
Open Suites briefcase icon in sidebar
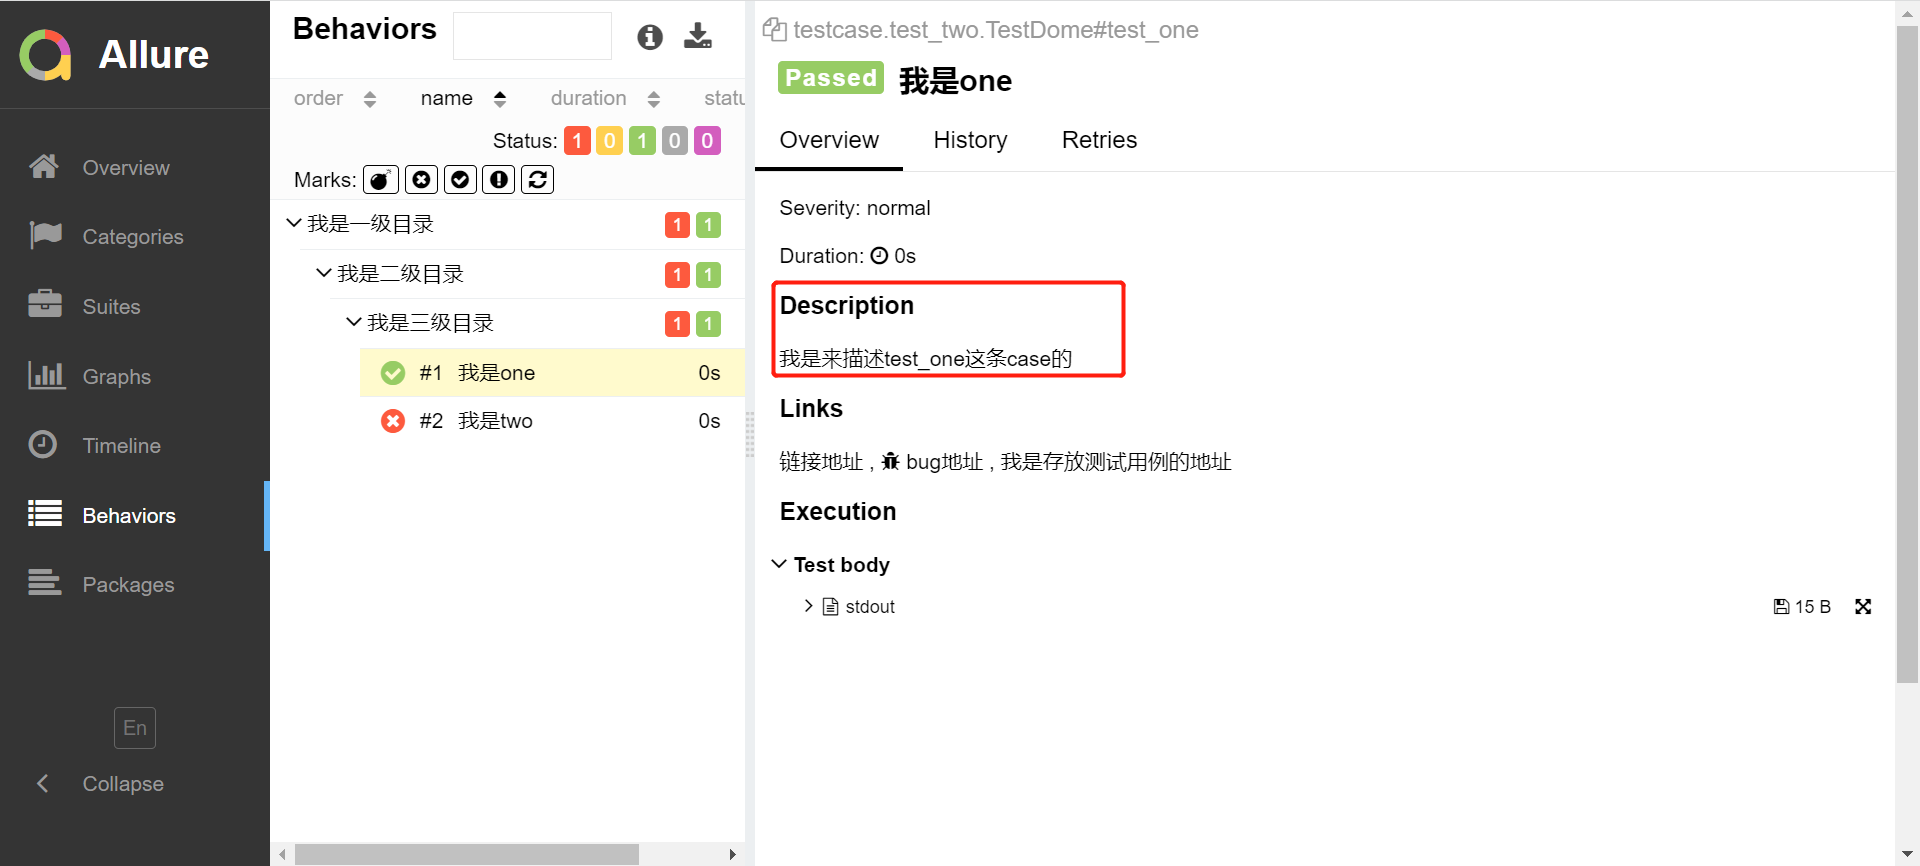click(x=45, y=303)
